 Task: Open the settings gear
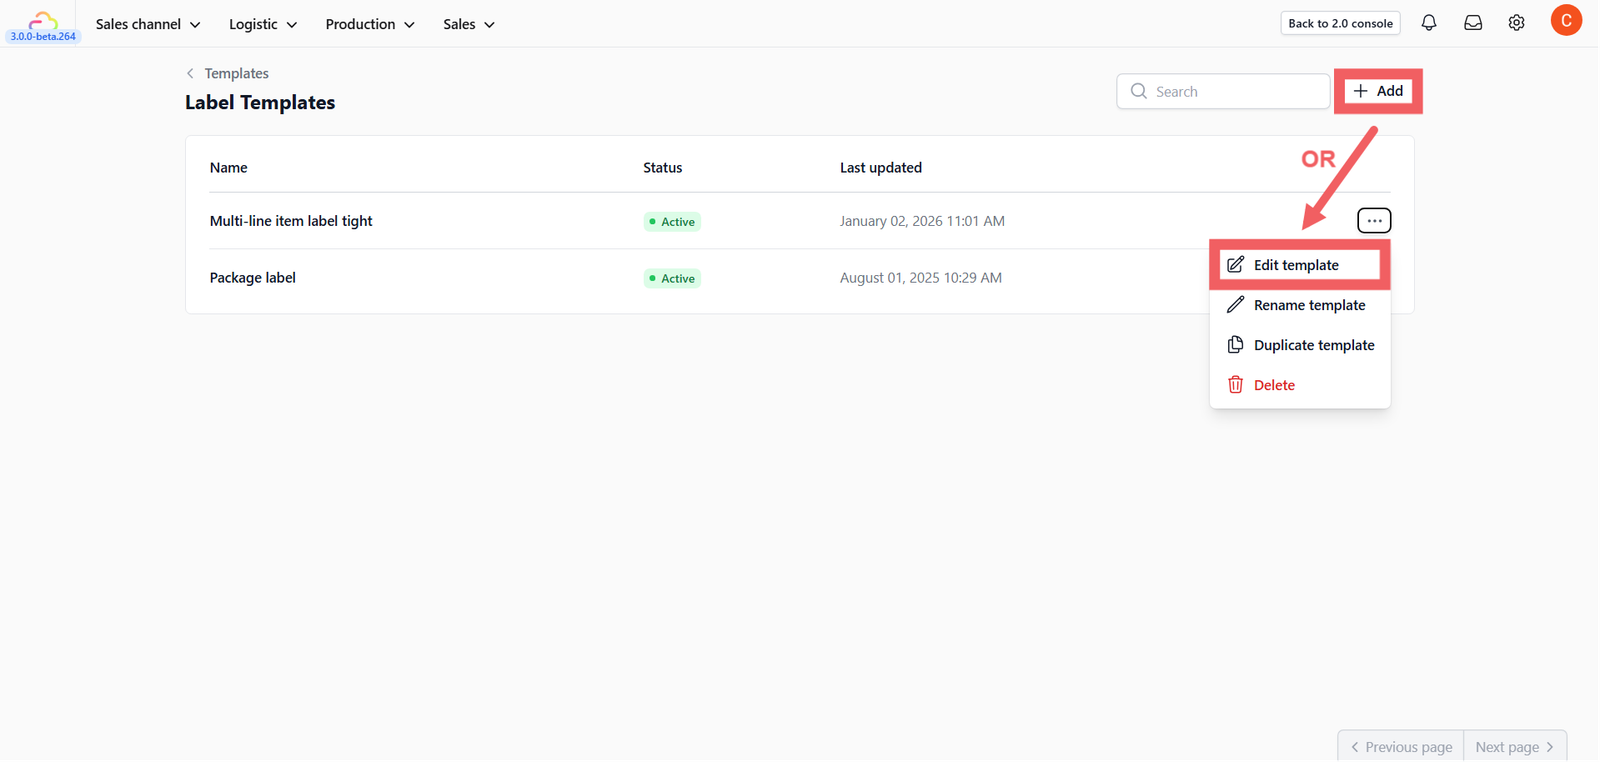1517,23
